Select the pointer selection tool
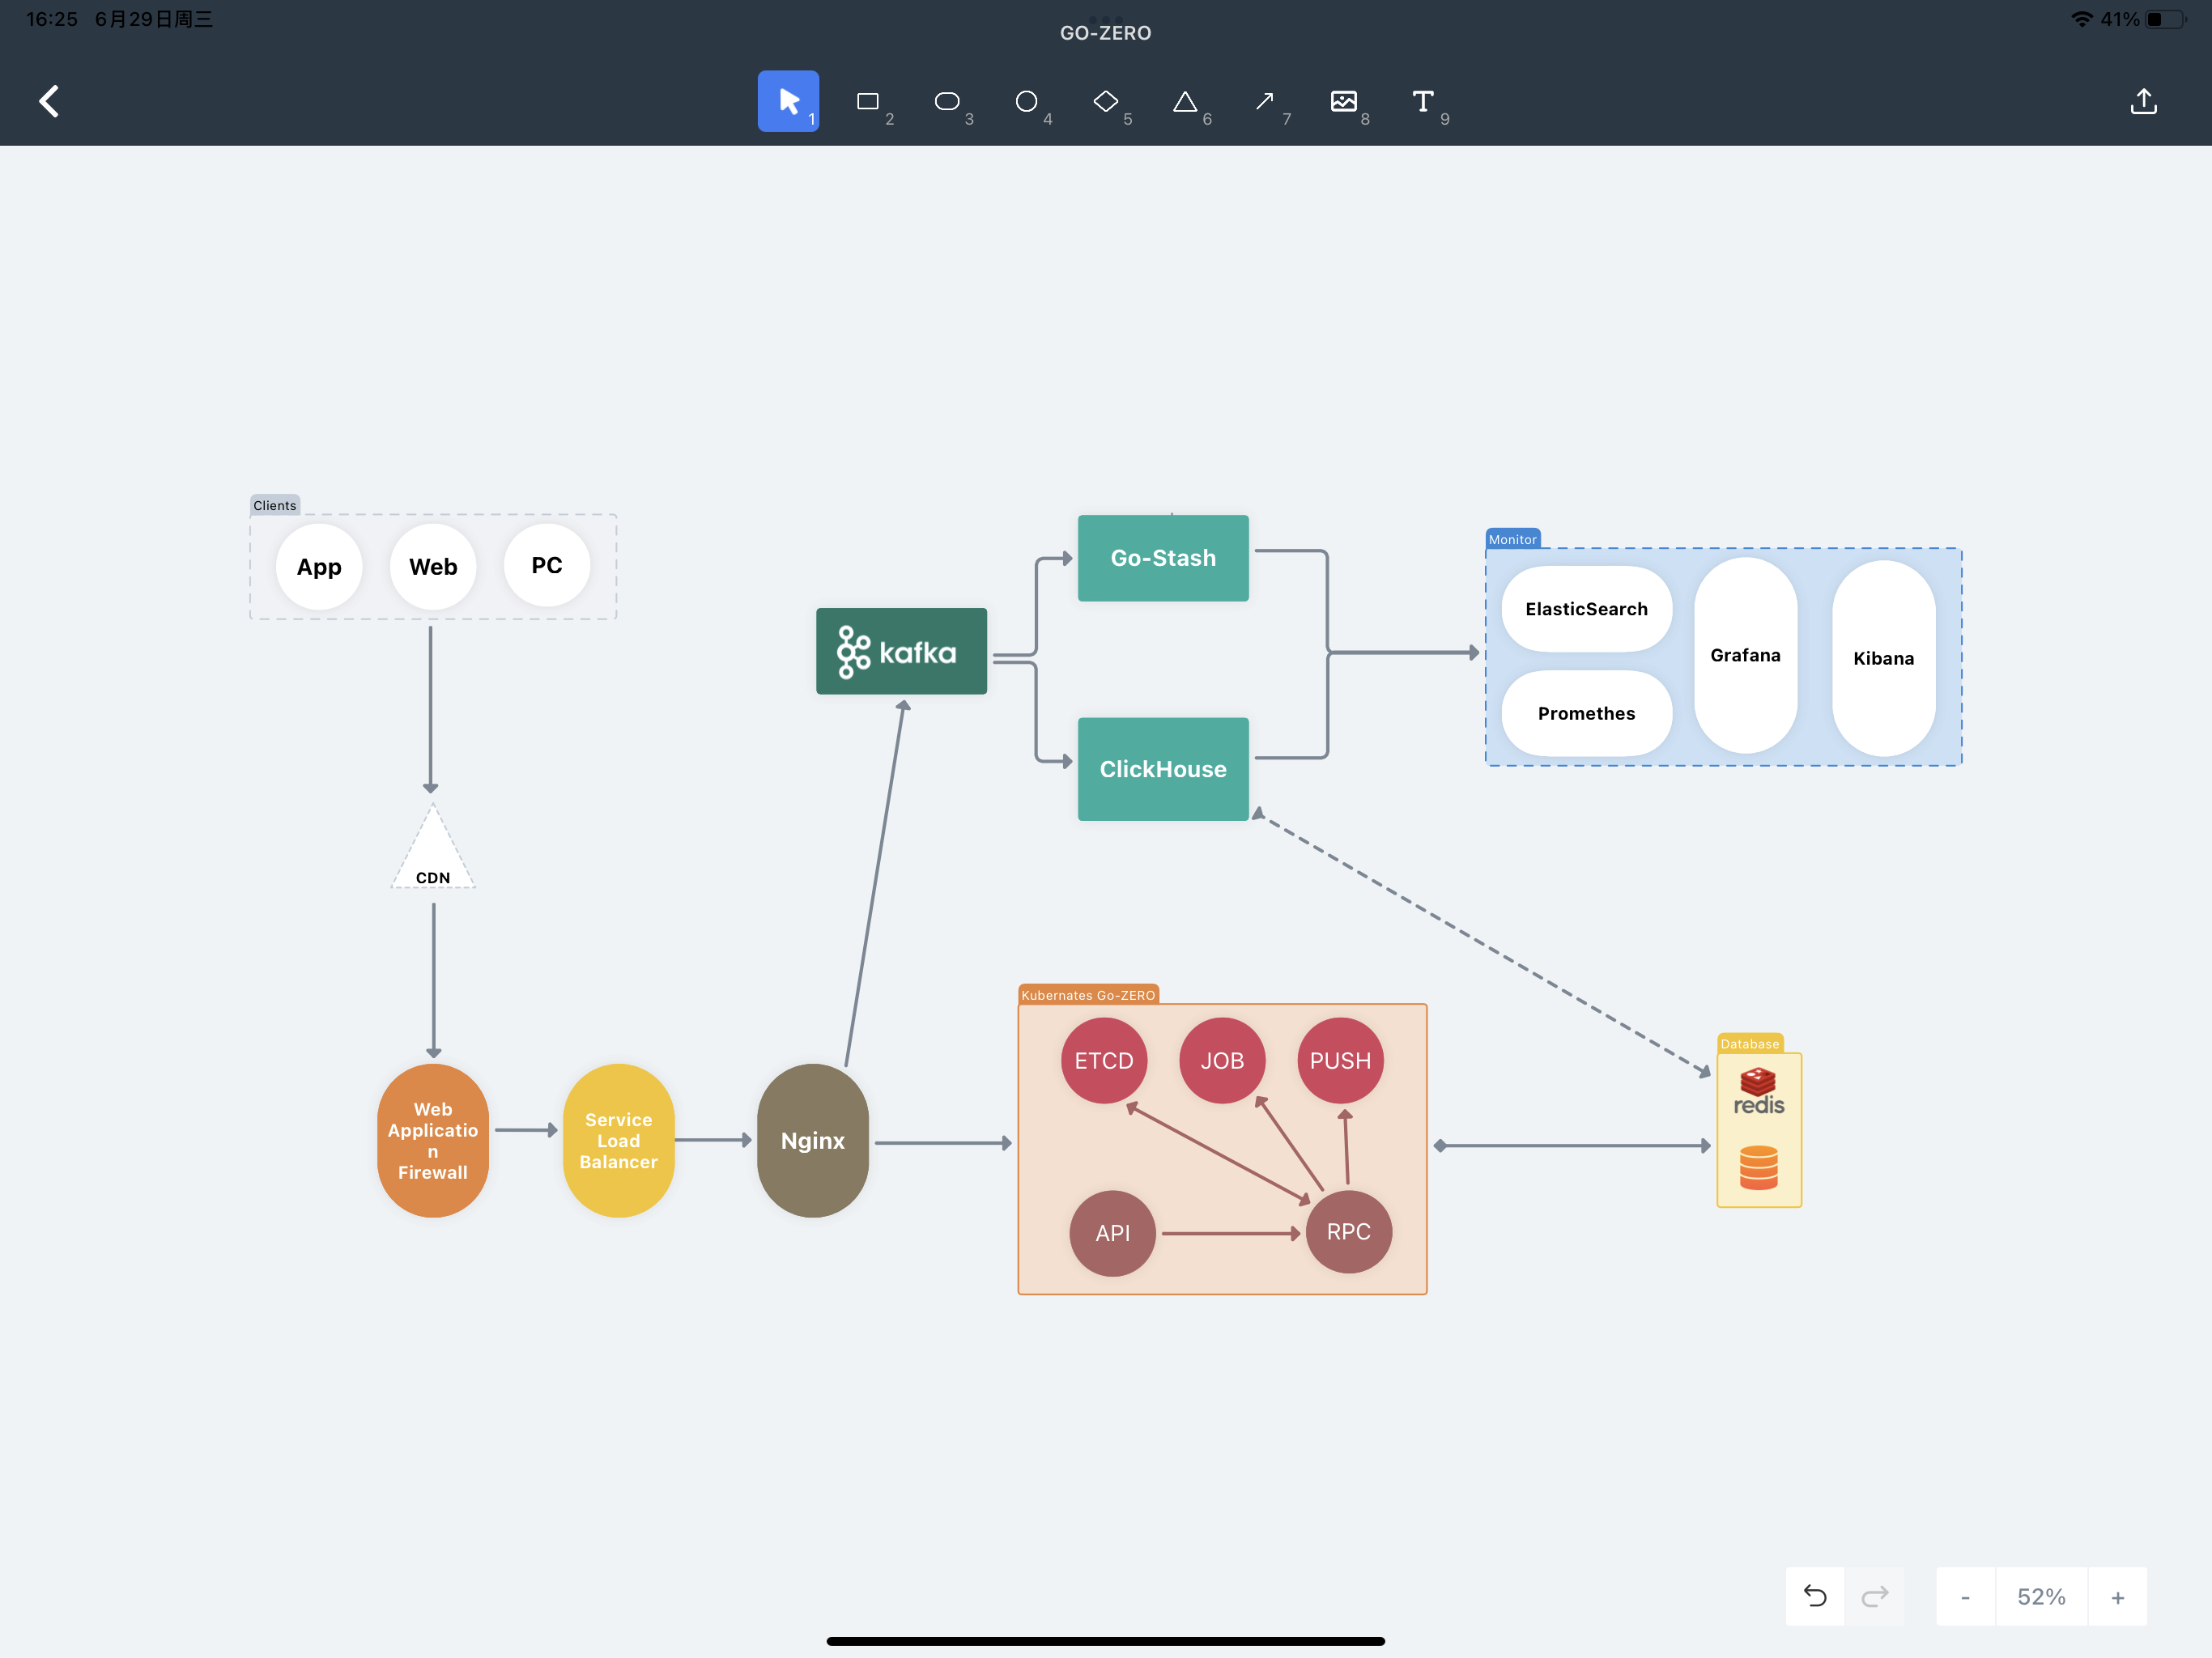 (x=788, y=101)
